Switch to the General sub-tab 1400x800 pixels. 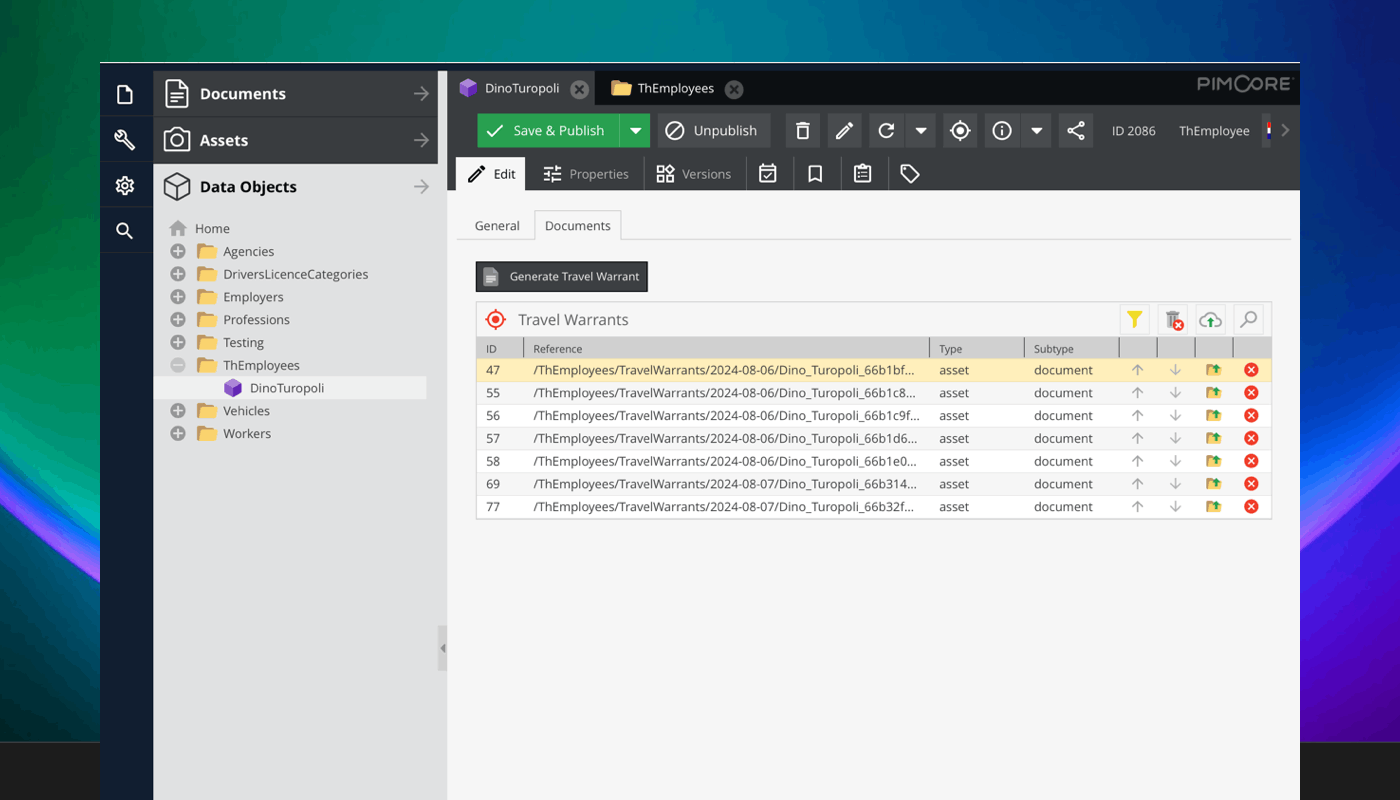pos(497,226)
